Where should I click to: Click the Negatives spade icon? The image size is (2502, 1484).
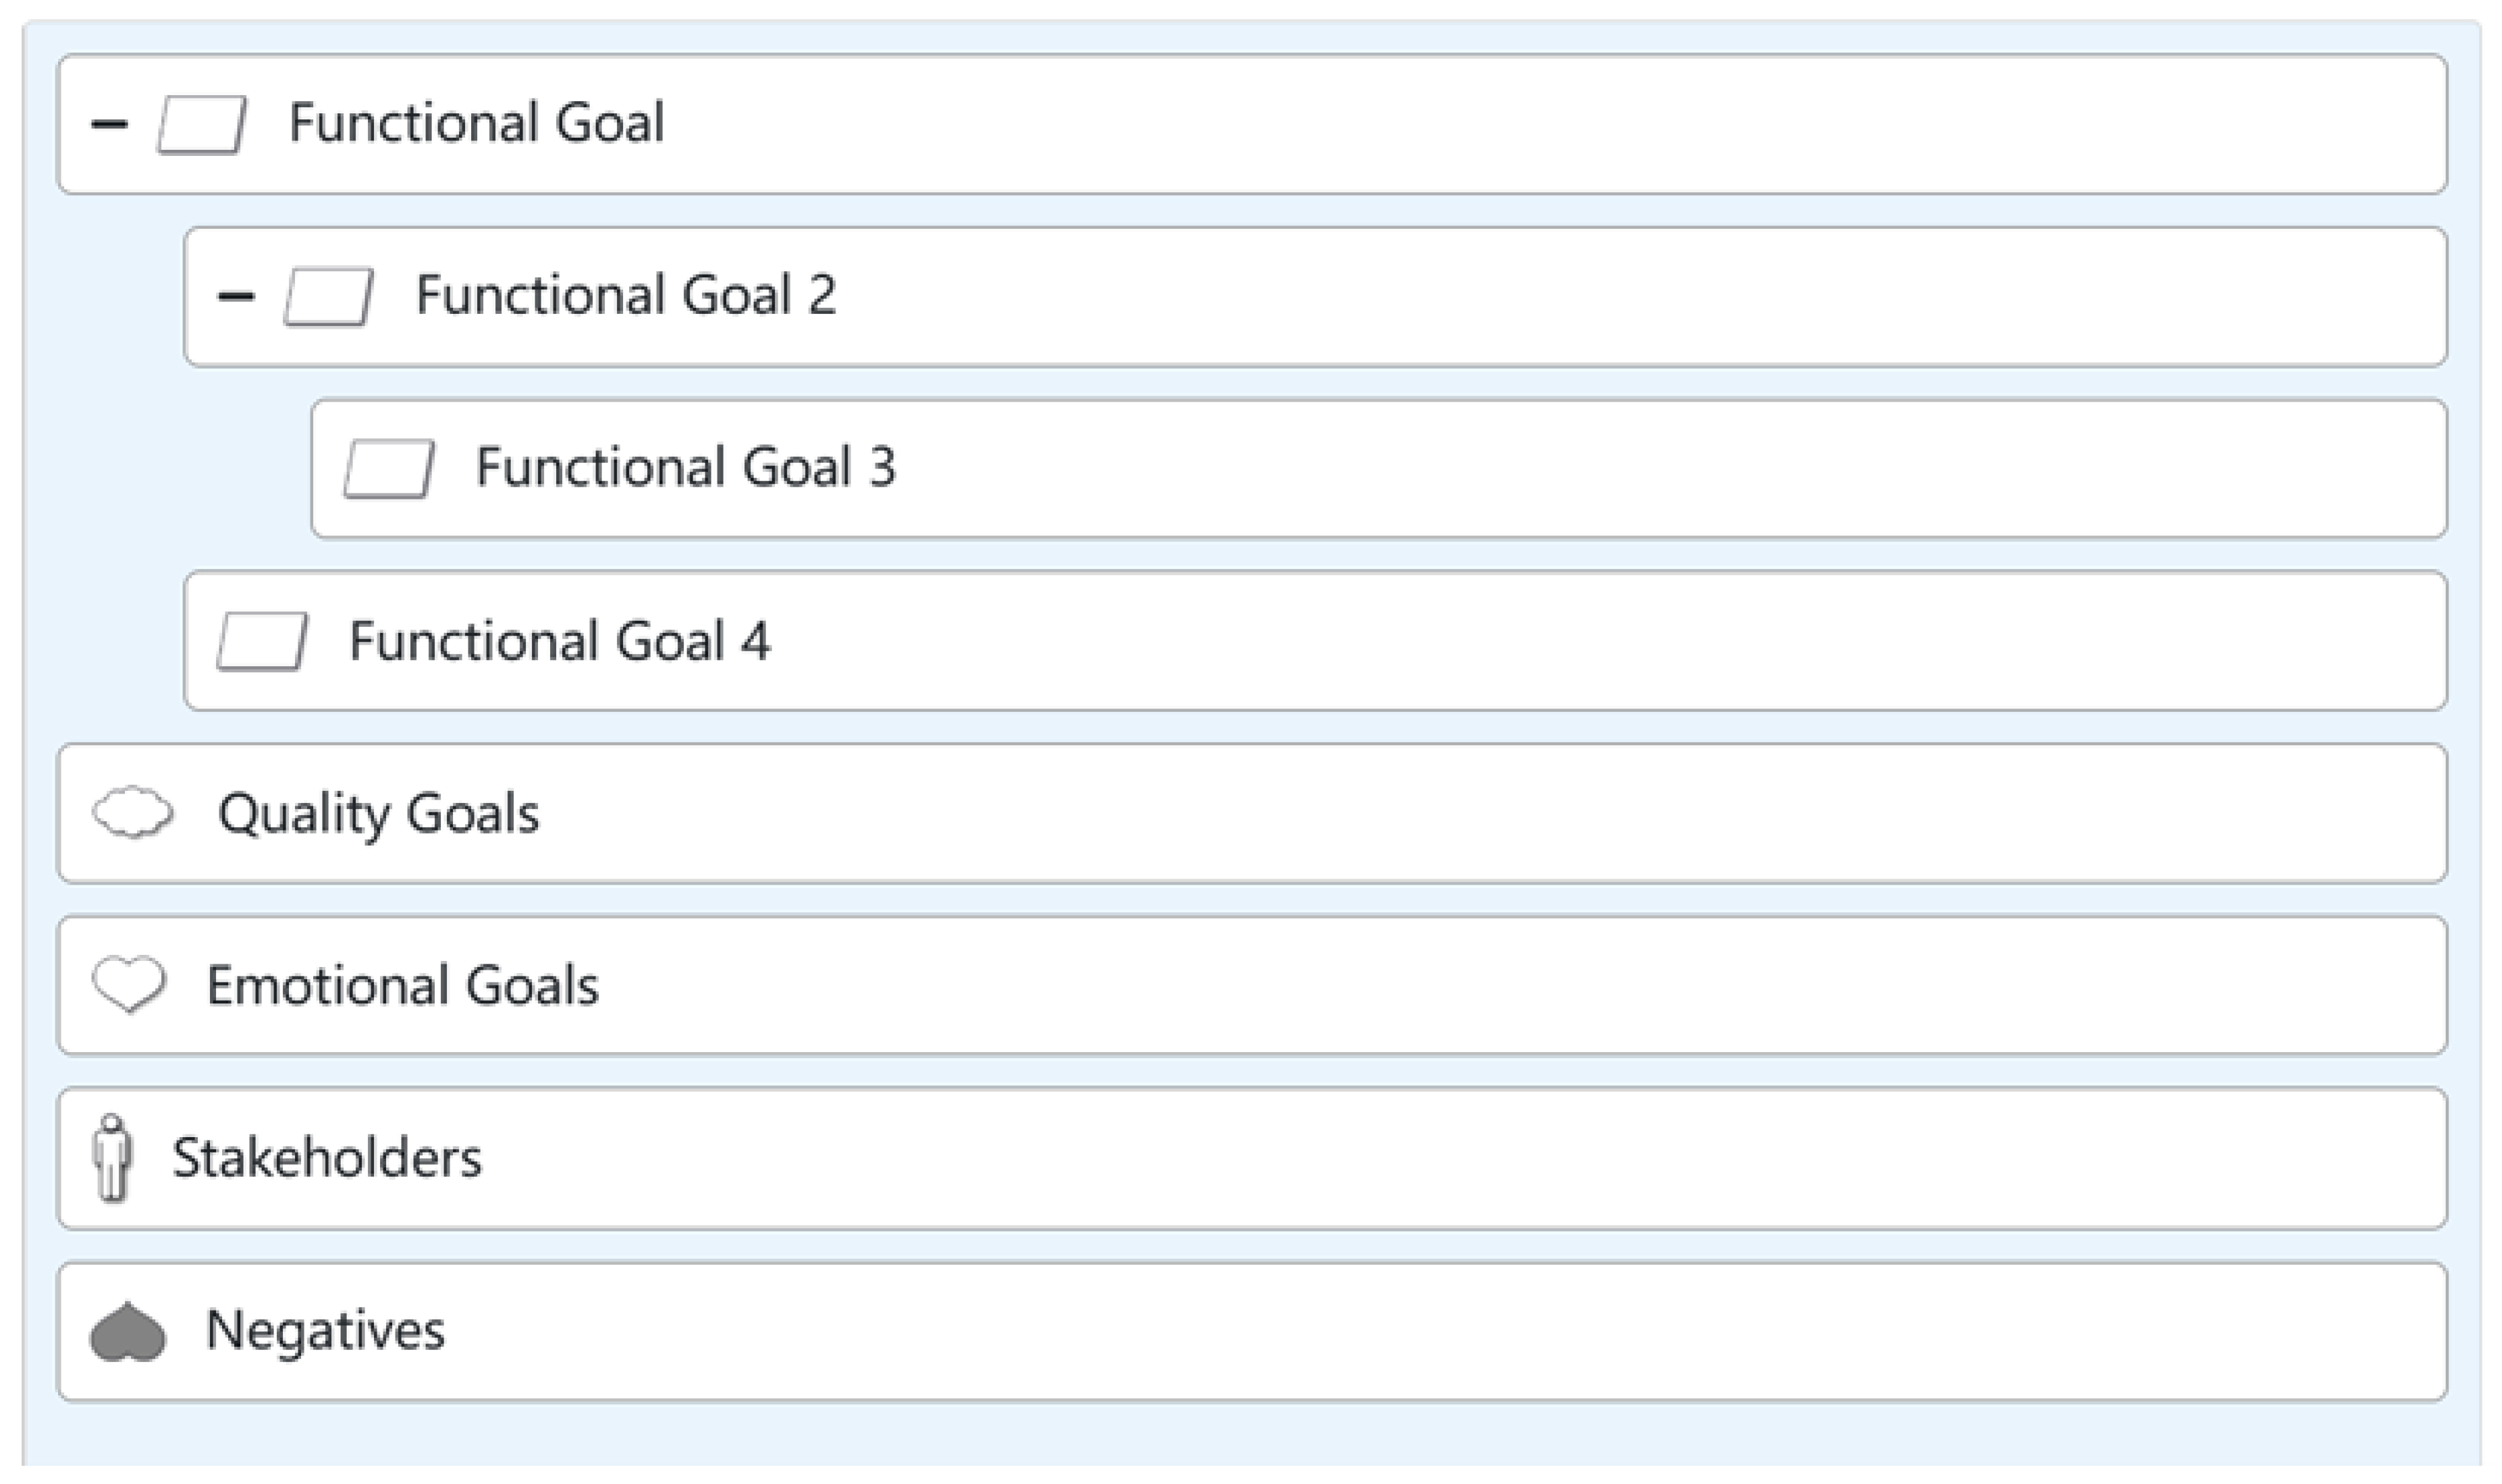(x=128, y=1332)
